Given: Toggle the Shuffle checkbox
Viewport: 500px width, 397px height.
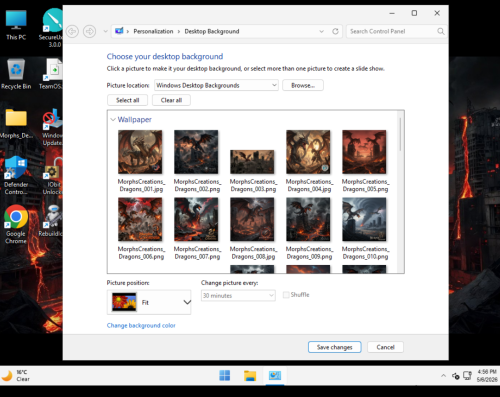Looking at the screenshot, I should 286,295.
